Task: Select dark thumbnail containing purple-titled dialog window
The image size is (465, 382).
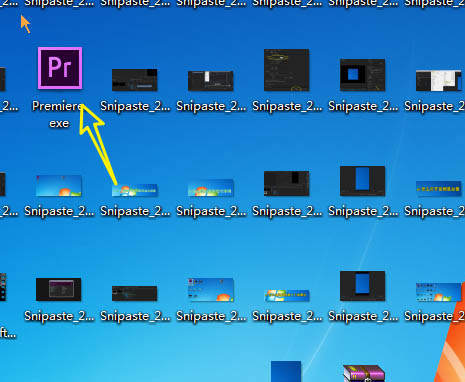Action: click(59, 289)
